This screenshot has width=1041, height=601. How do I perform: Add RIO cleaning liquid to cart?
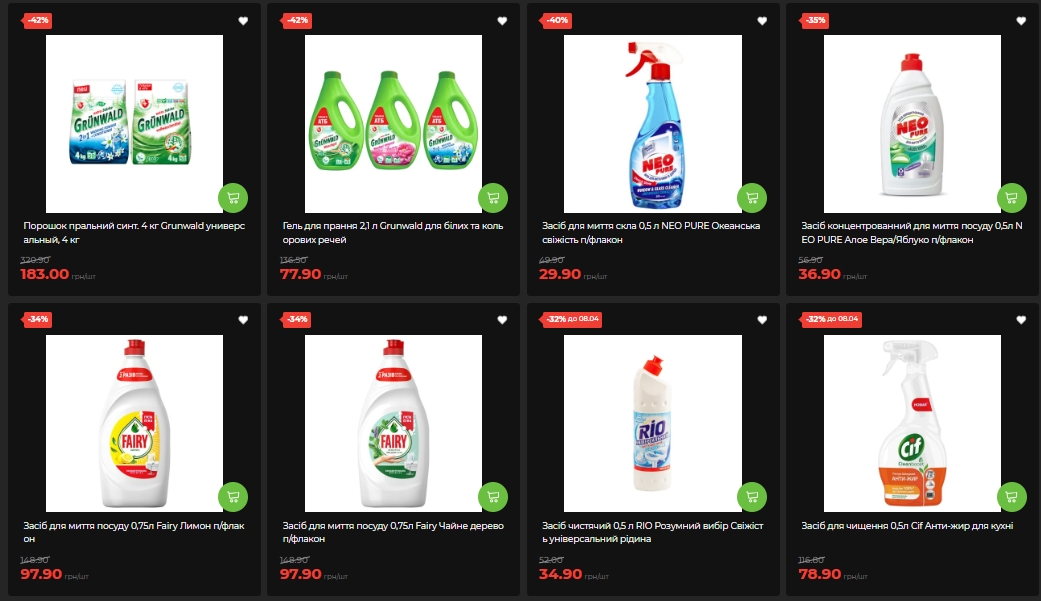(x=752, y=497)
